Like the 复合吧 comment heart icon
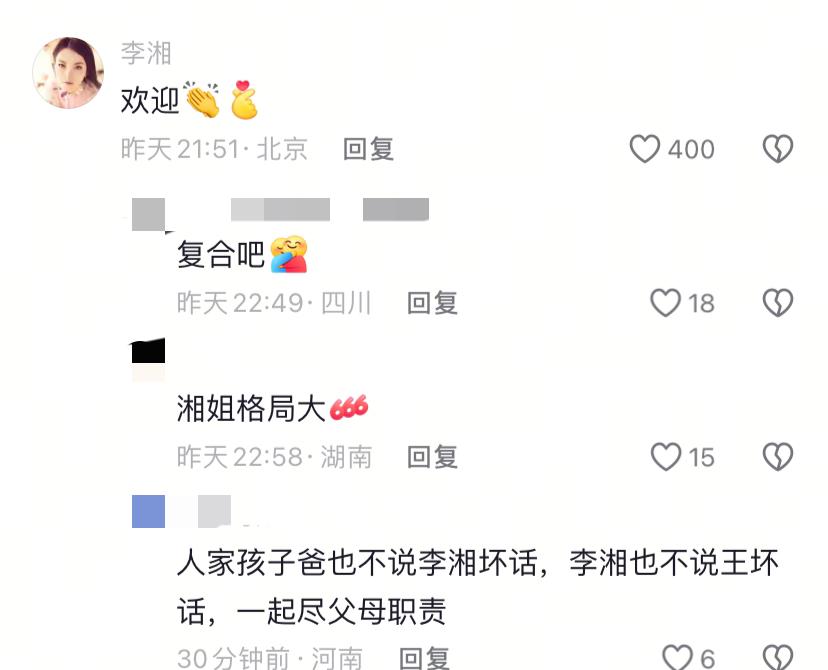Screen dimensions: 828x670 coord(665,303)
